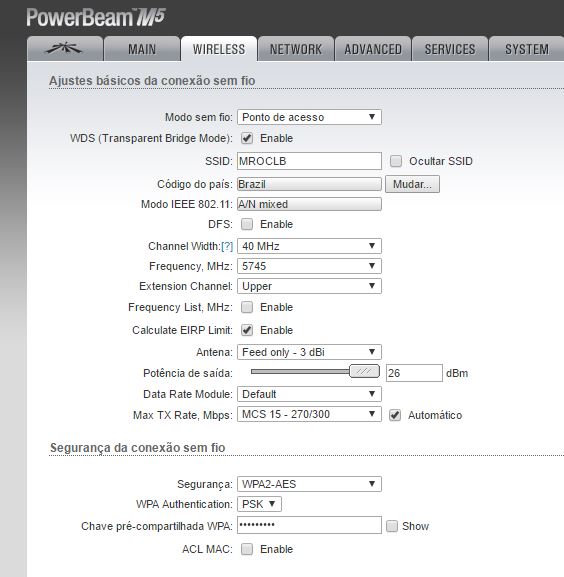Check the Ocultar SSID checkbox
Image resolution: width=564 pixels, height=577 pixels.
[396, 161]
